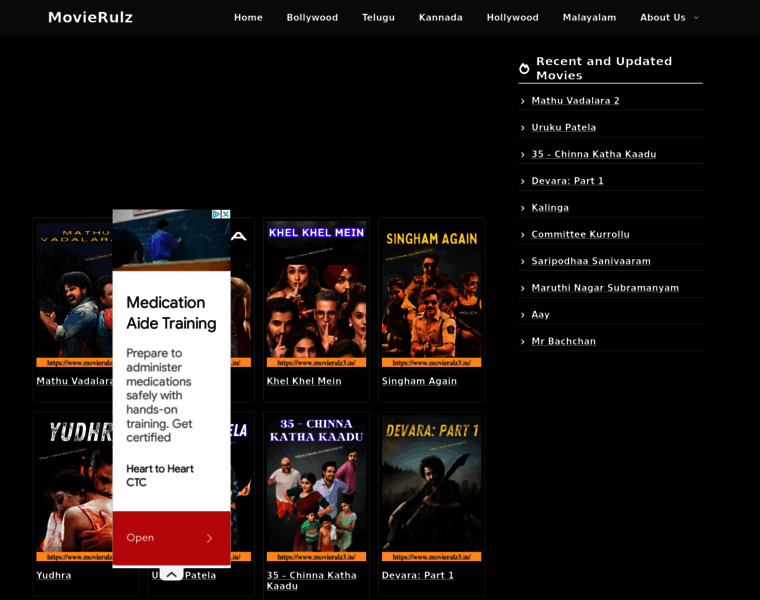Image resolution: width=760 pixels, height=600 pixels.
Task: Click the Yudhra title link
Action: point(54,575)
